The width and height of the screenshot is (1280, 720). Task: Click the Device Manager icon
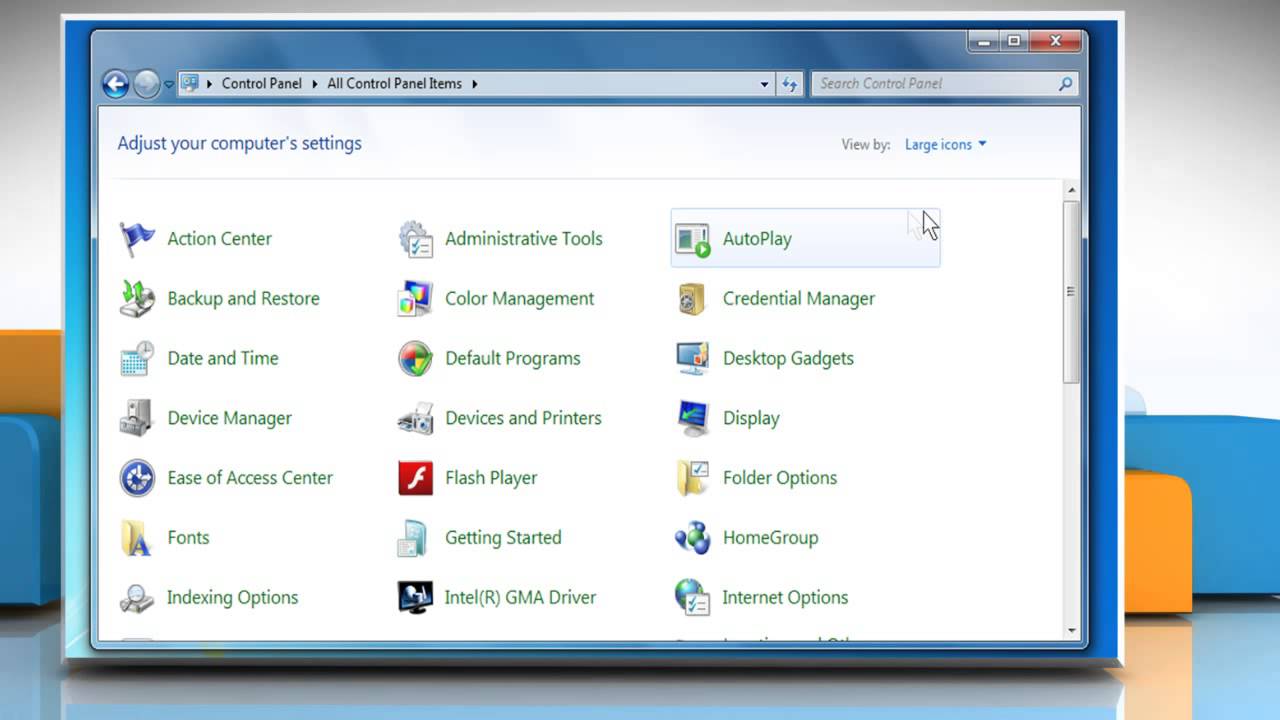[x=137, y=418]
